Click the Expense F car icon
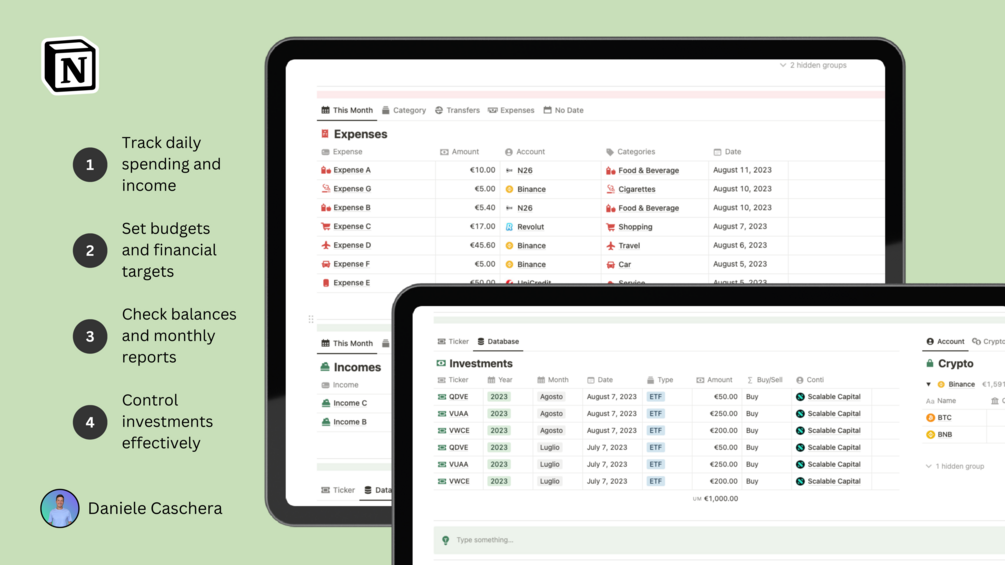This screenshot has width=1005, height=565. [326, 264]
